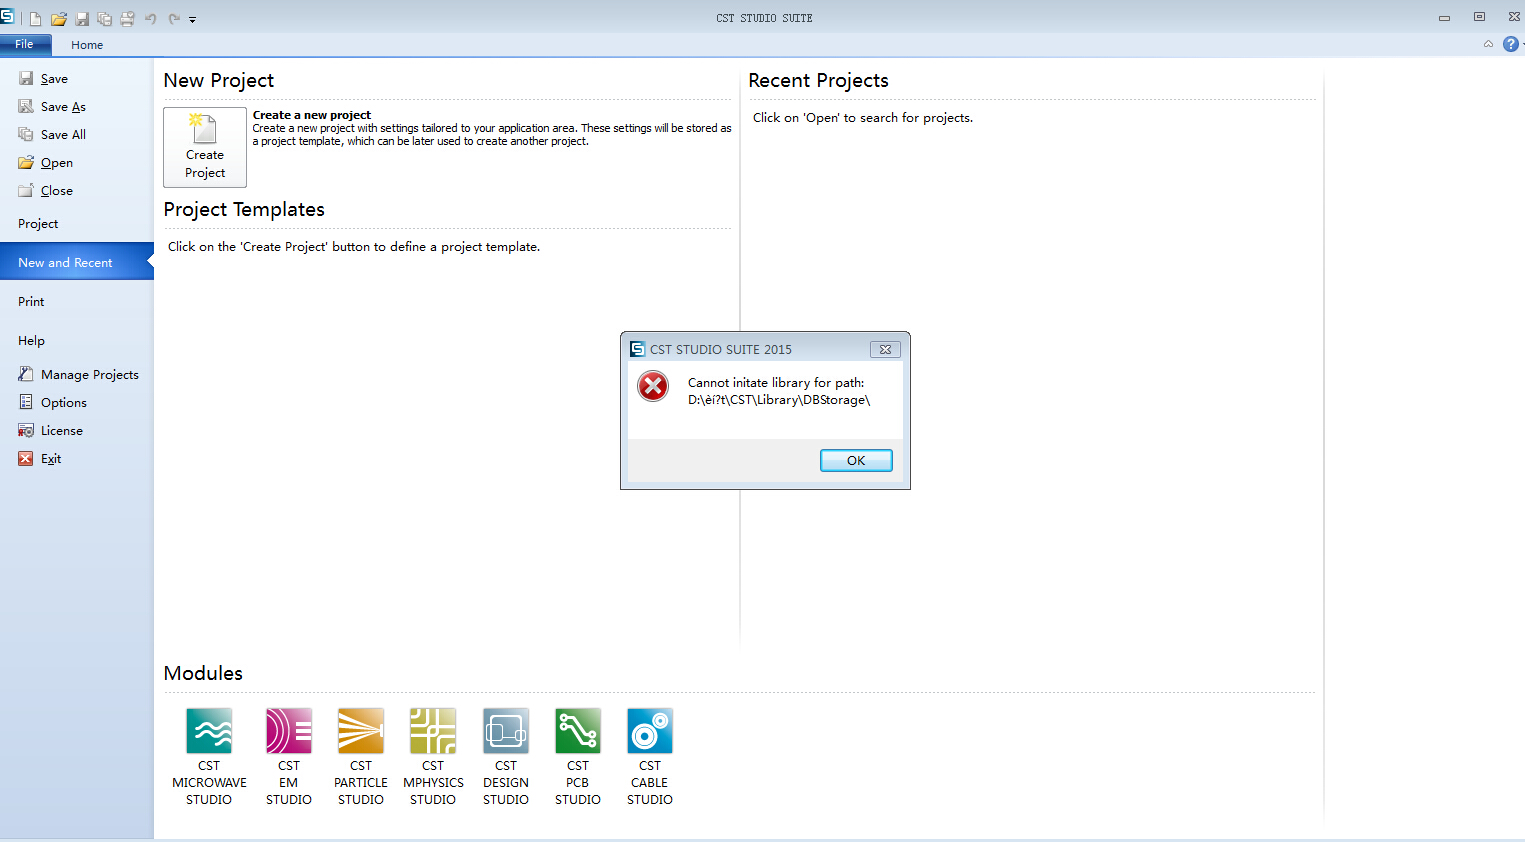Click the Save All icon in quick access toolbar
This screenshot has height=842, width=1525.
coord(104,19)
